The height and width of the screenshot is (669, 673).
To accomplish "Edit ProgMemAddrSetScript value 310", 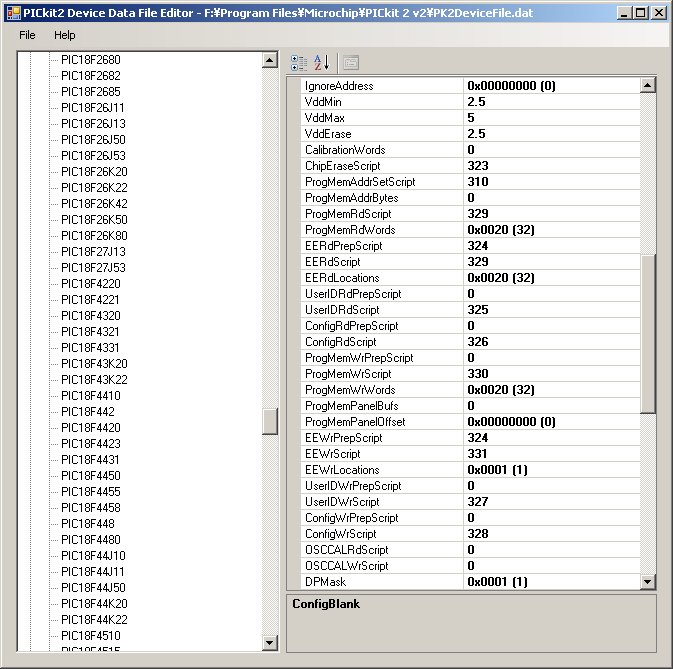I will [552, 182].
